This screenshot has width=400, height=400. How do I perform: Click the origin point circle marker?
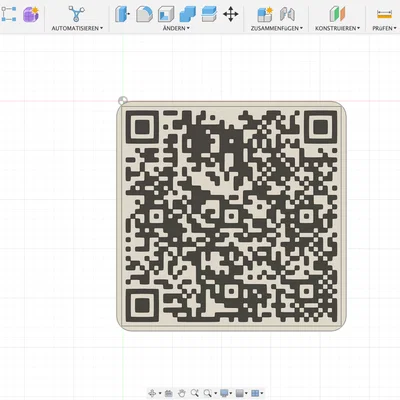click(123, 100)
